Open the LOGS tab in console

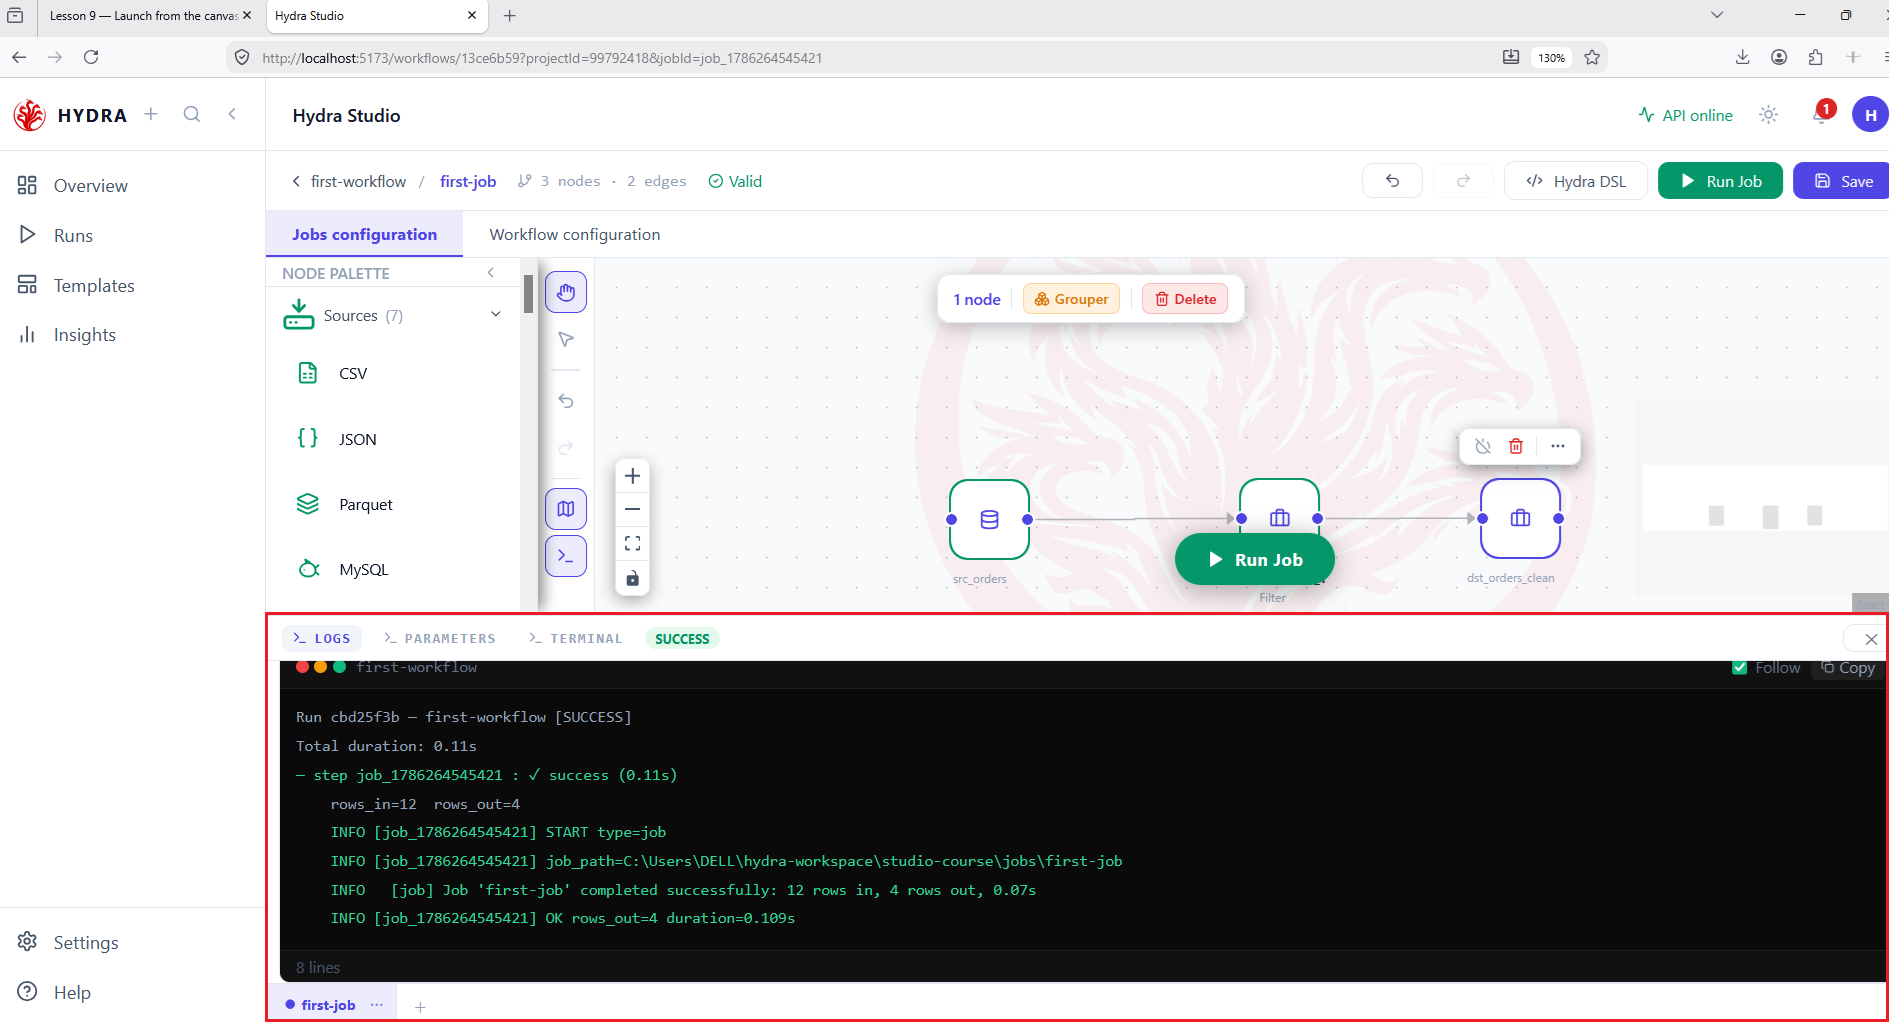click(322, 638)
